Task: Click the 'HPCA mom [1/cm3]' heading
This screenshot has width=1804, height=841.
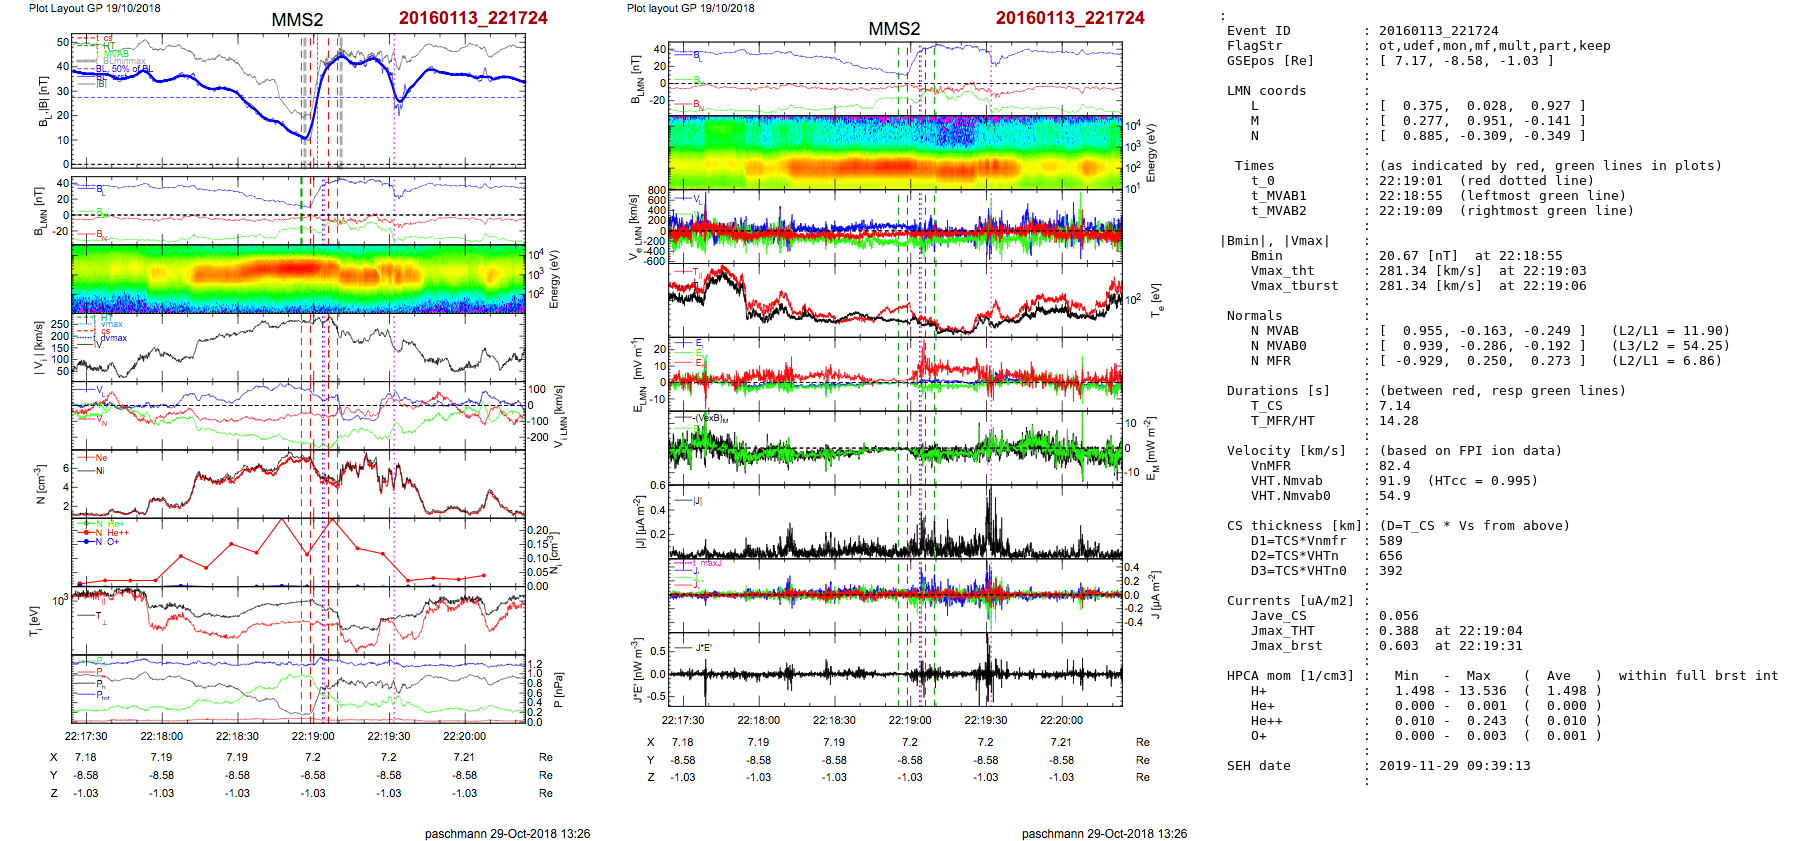Action: pyautogui.click(x=1290, y=676)
